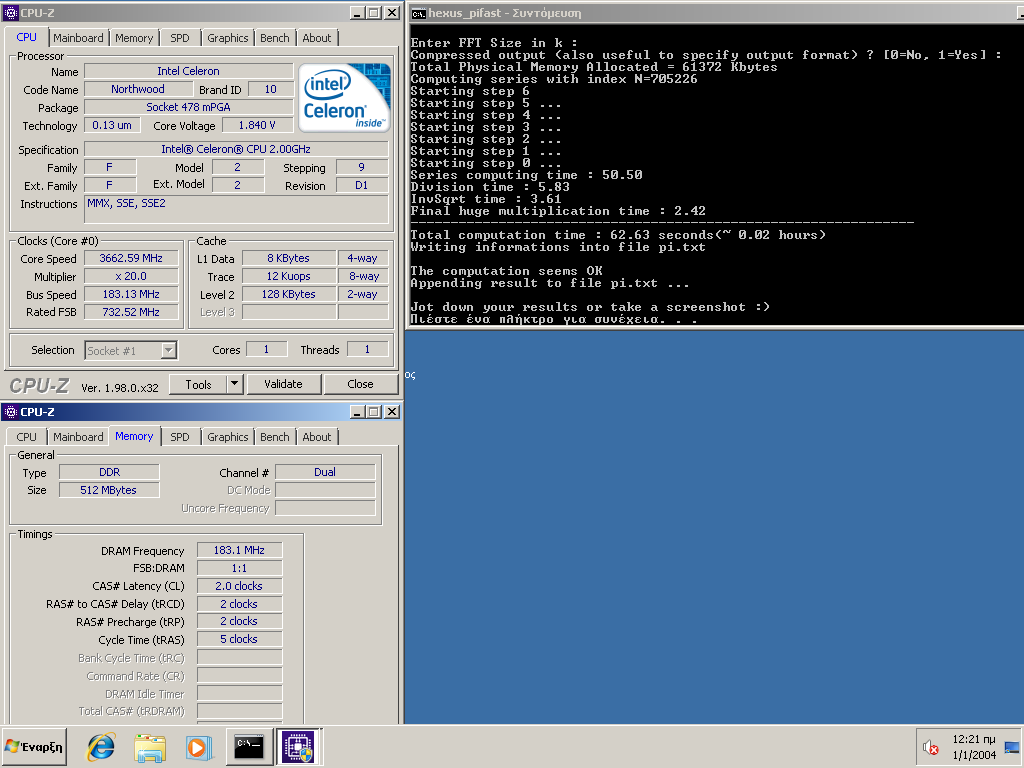Click the memory Type value DDR
The height and width of the screenshot is (768, 1024).
(x=109, y=472)
